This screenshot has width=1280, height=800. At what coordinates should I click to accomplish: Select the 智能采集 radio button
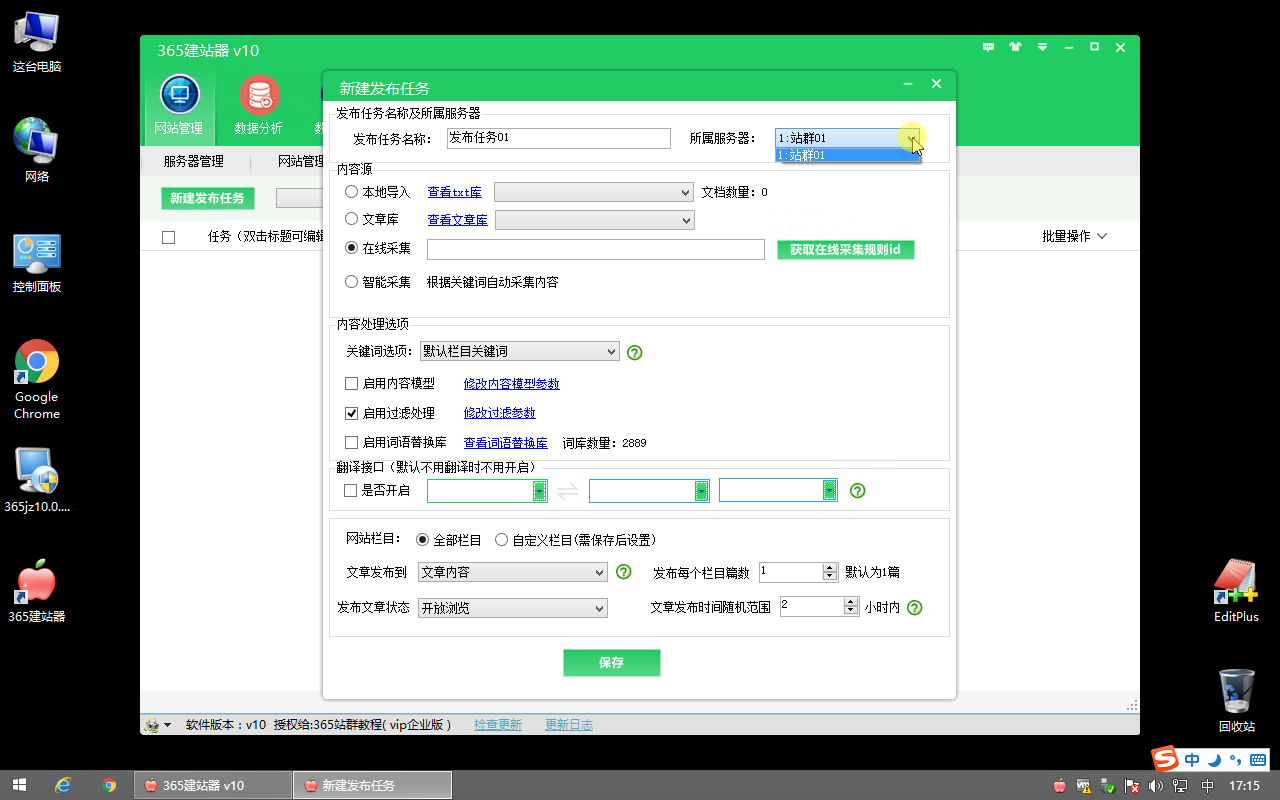pyautogui.click(x=352, y=282)
